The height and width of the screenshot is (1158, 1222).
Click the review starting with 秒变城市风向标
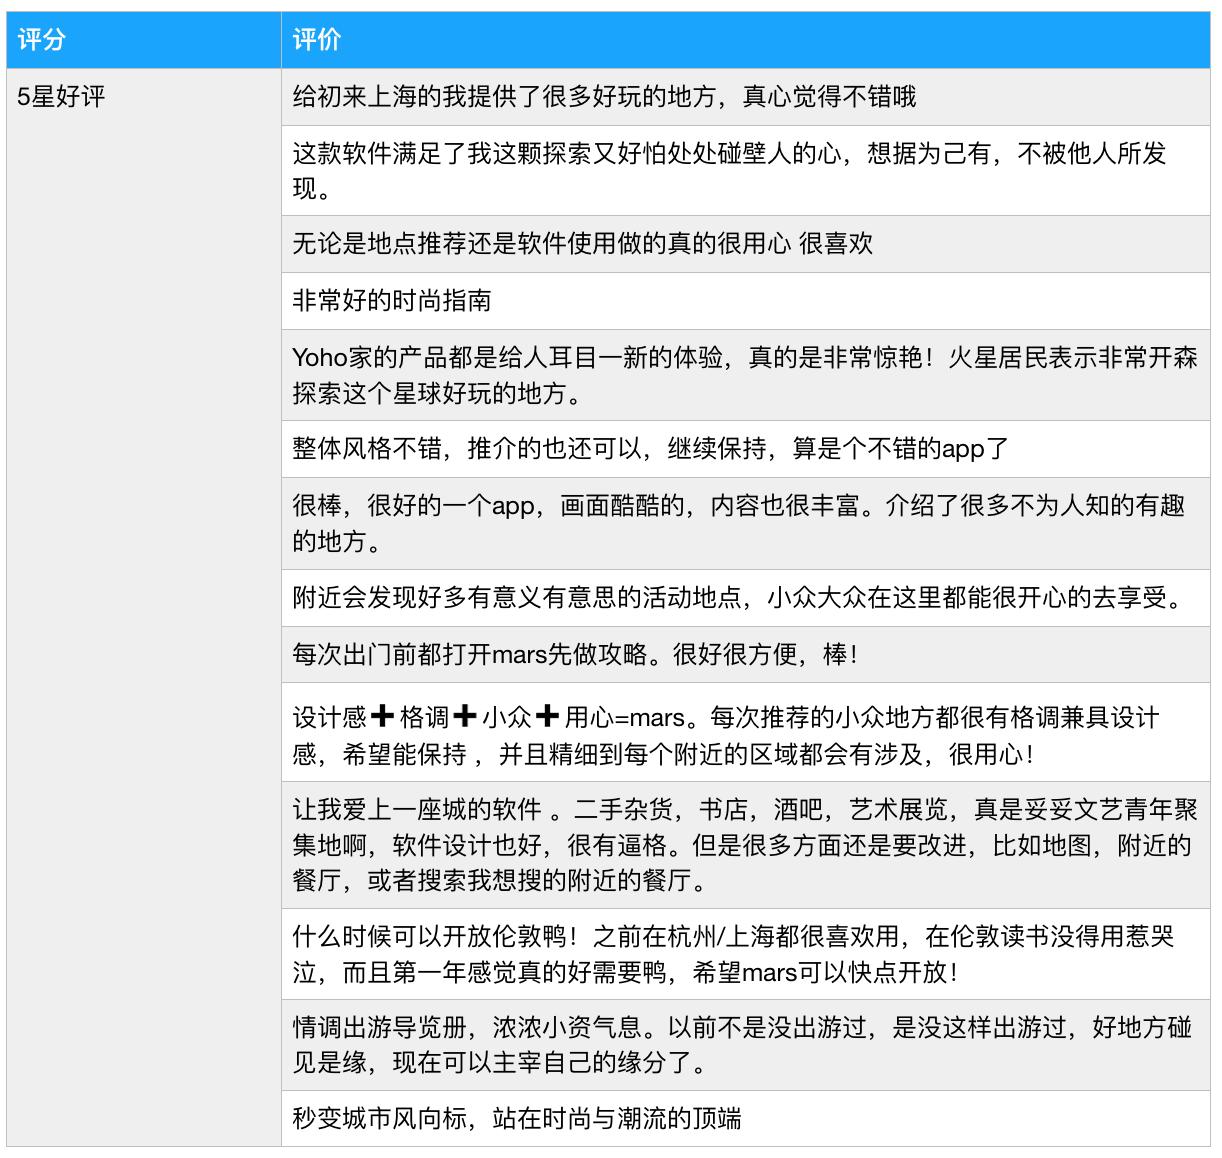(x=516, y=1118)
